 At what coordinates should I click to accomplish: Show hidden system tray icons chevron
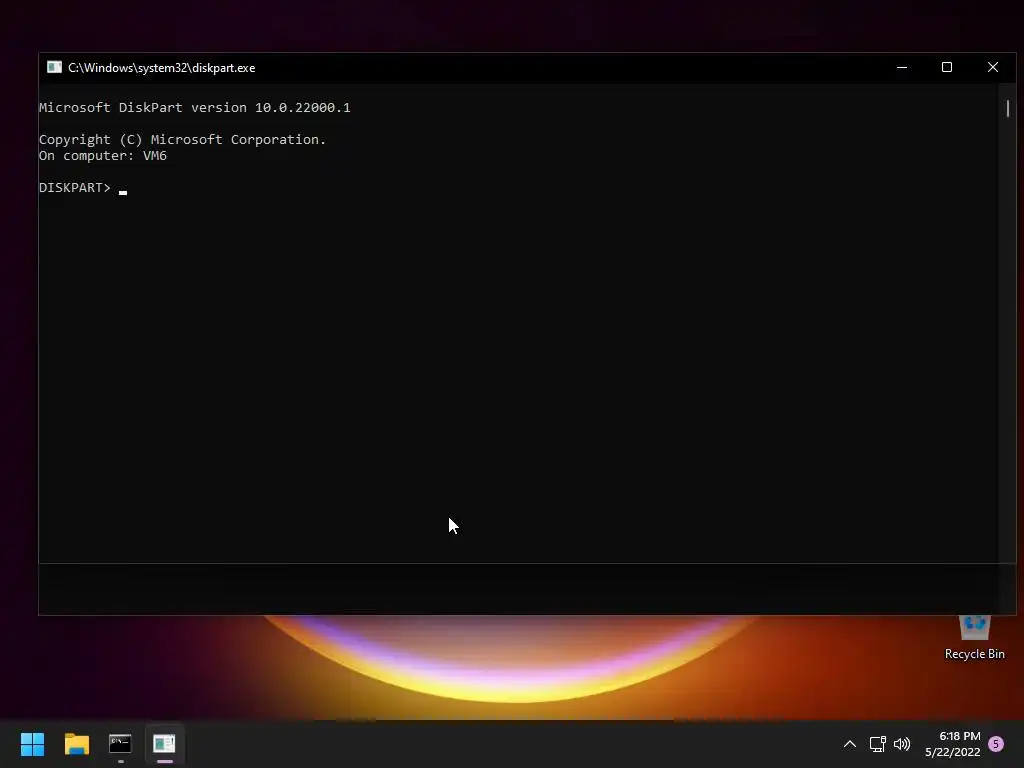(x=850, y=744)
